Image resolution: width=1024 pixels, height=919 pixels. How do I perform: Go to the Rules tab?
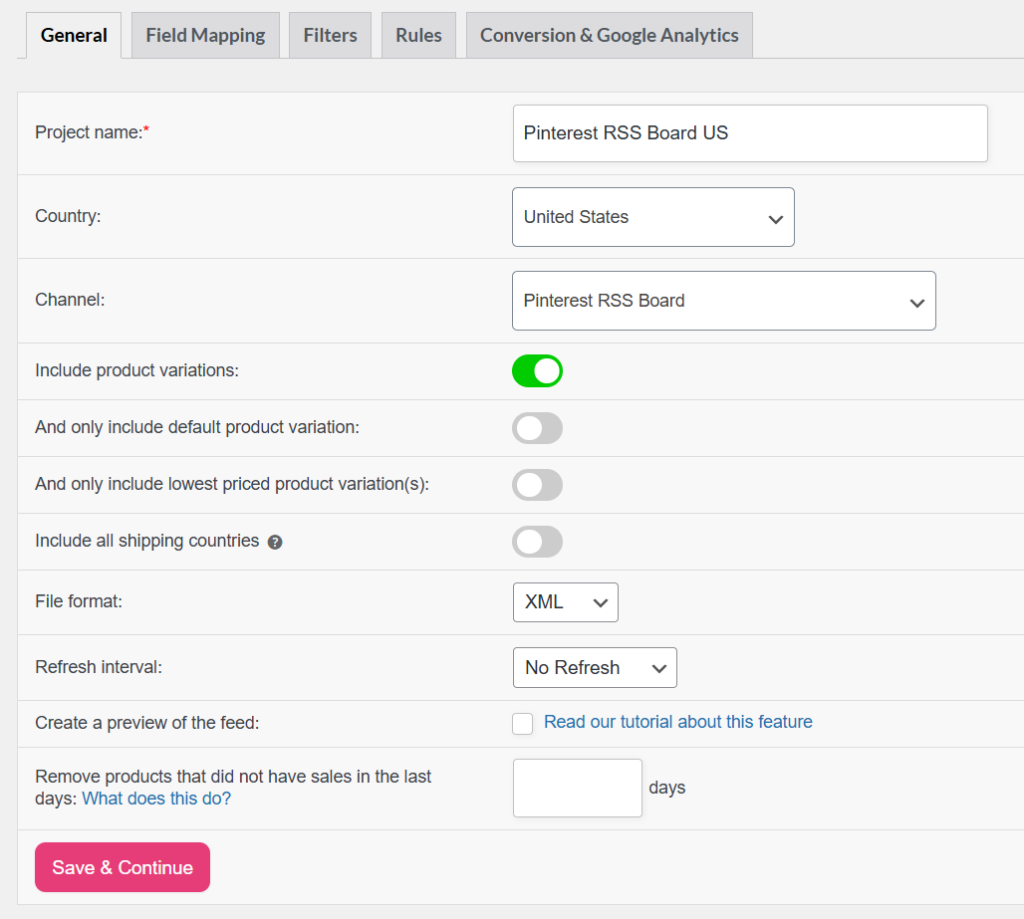pyautogui.click(x=419, y=35)
